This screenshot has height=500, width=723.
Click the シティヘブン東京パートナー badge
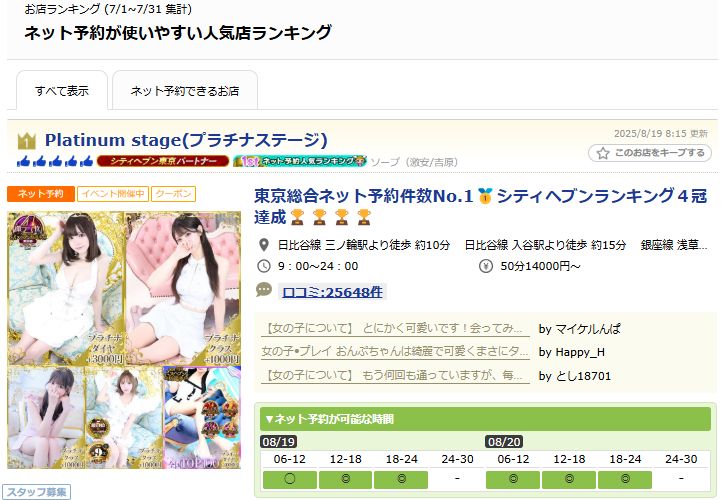pos(163,161)
